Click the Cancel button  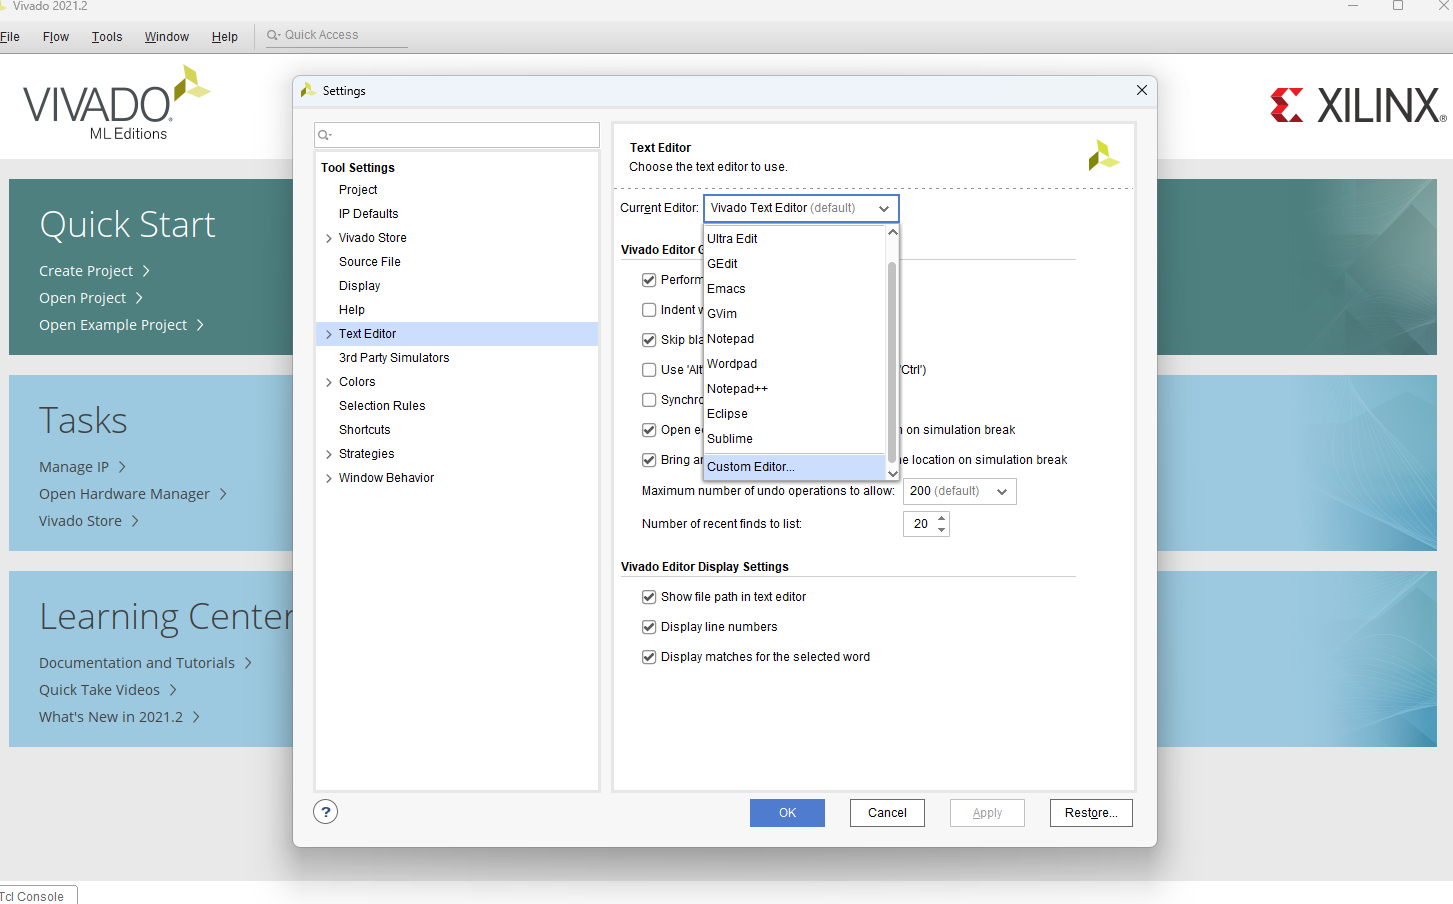click(x=887, y=813)
